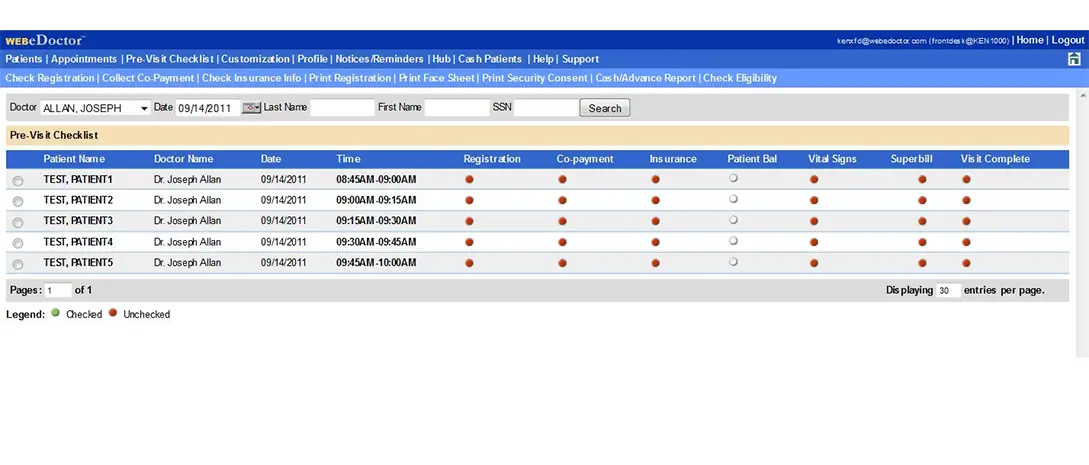Image resolution: width=1089 pixels, height=465 pixels.
Task: Open the Pre-Visit Checklist menu
Action: point(169,59)
